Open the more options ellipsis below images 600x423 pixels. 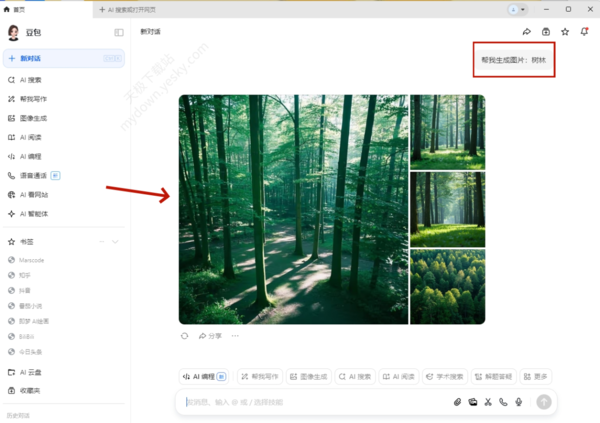235,336
